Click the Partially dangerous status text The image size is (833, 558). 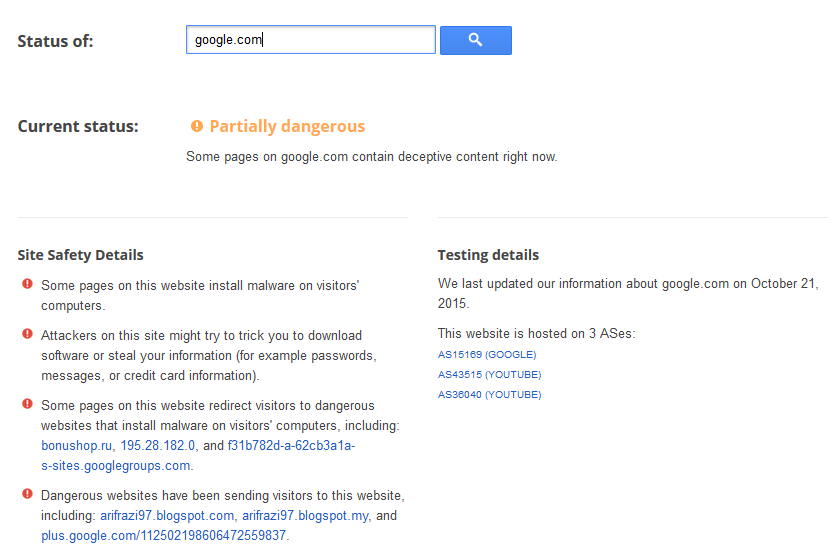287,126
